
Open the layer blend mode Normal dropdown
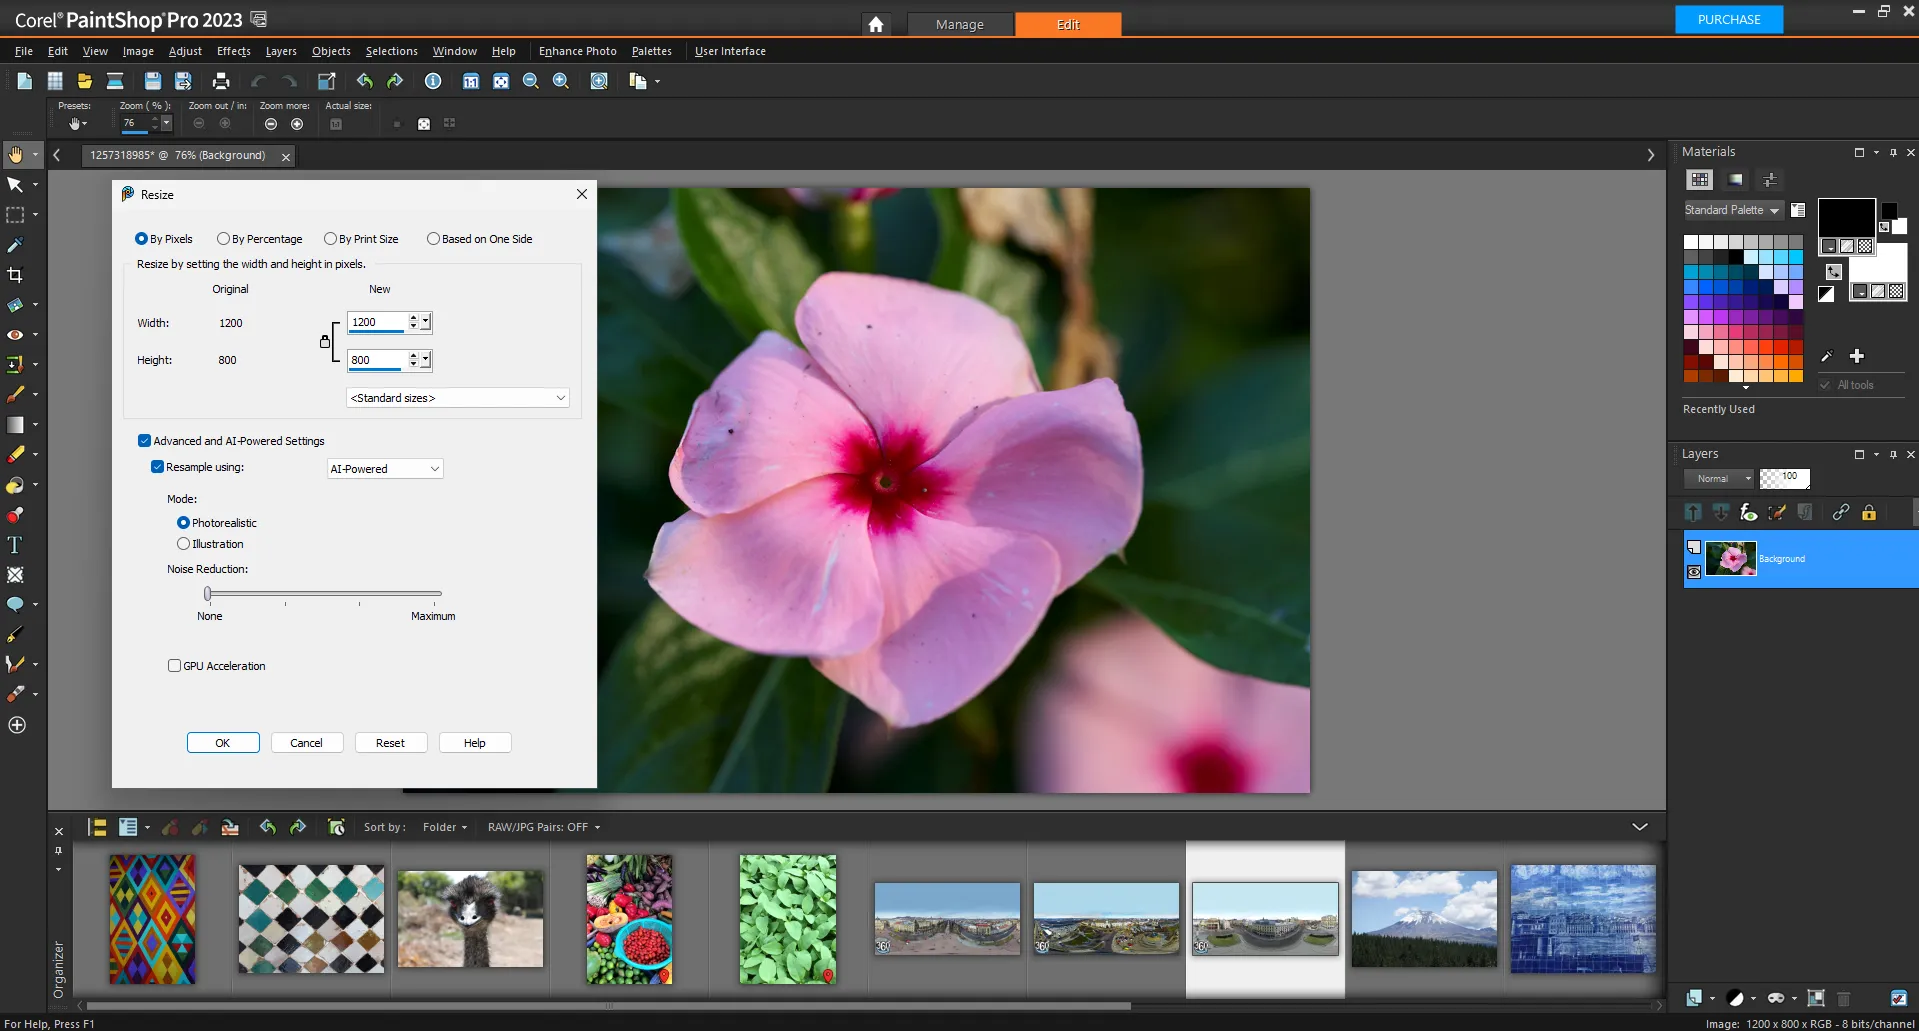pyautogui.click(x=1718, y=478)
